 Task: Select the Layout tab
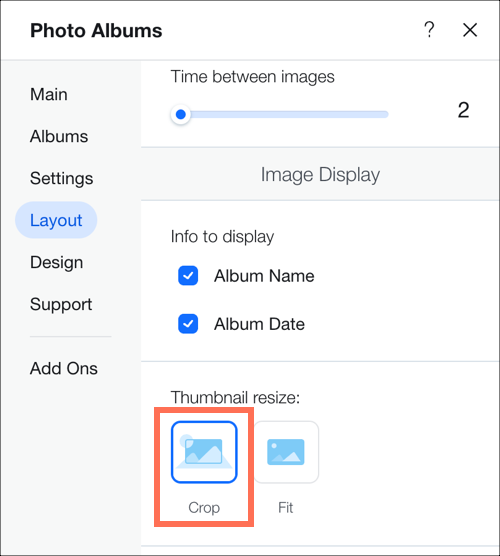tap(56, 220)
